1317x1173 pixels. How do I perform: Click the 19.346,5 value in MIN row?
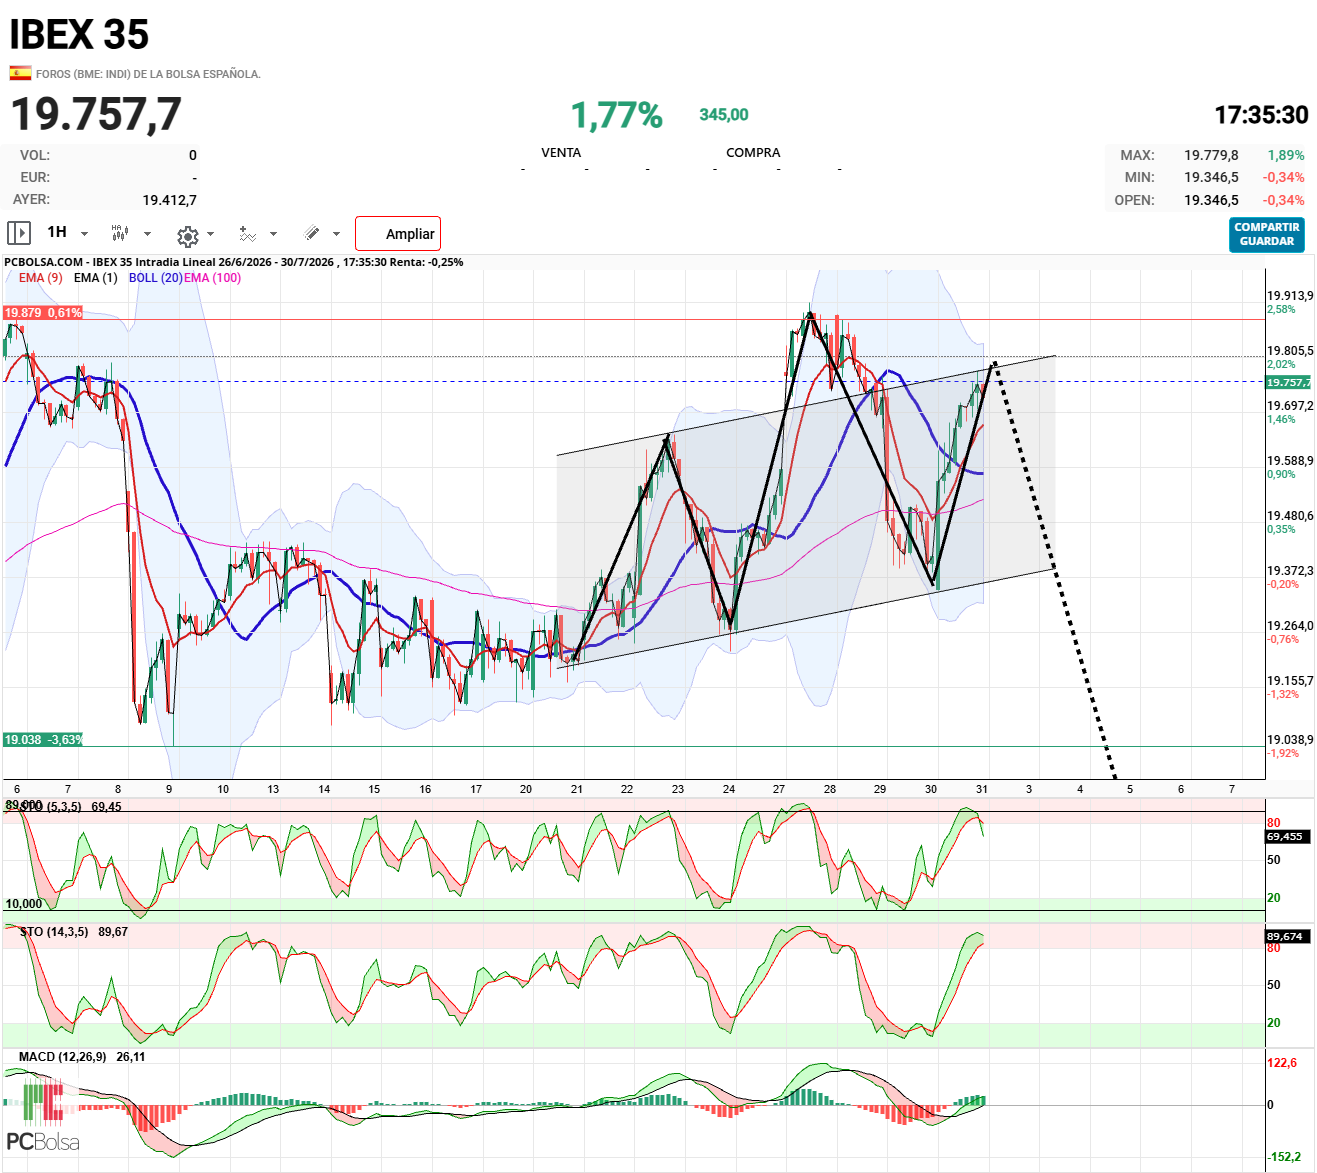pos(1211,177)
